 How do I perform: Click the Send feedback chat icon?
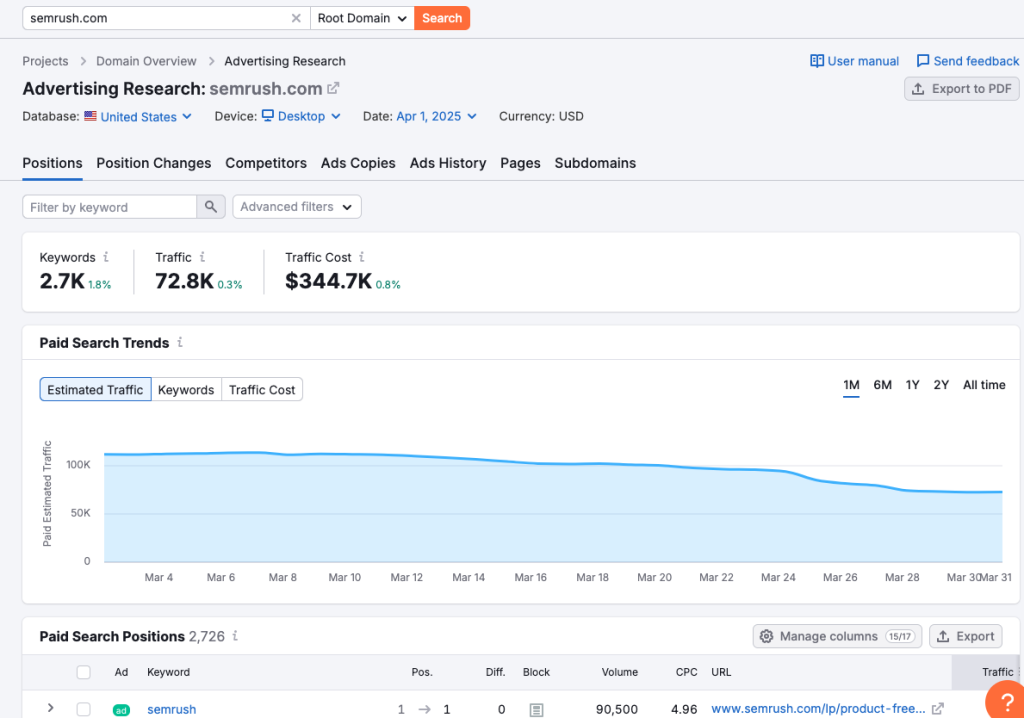tap(923, 61)
